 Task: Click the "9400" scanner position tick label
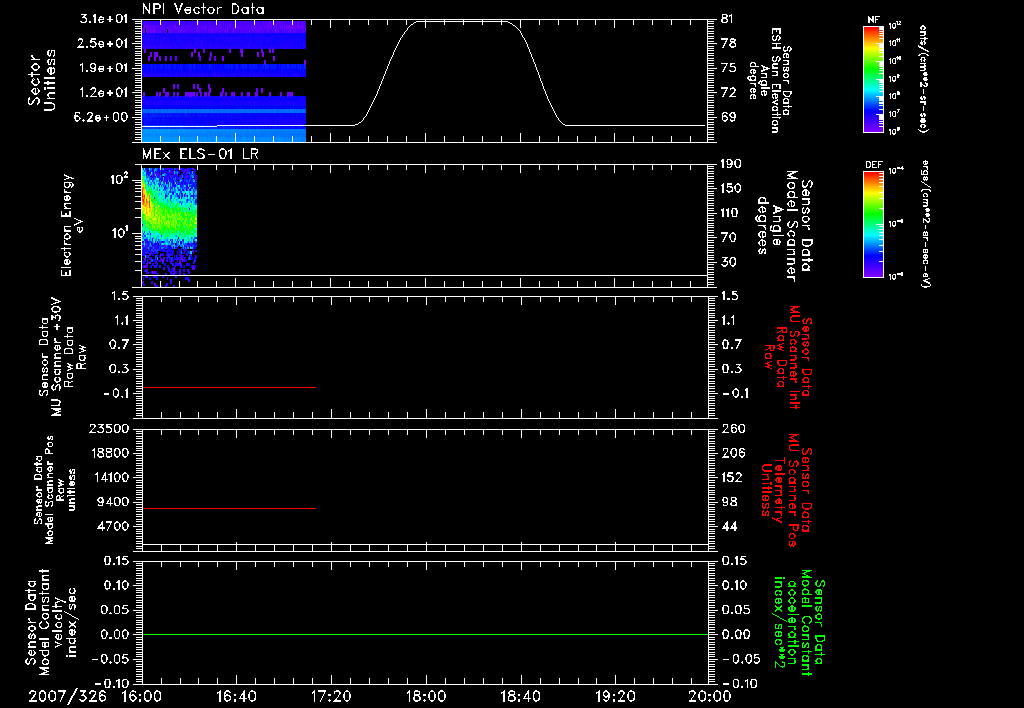(112, 502)
